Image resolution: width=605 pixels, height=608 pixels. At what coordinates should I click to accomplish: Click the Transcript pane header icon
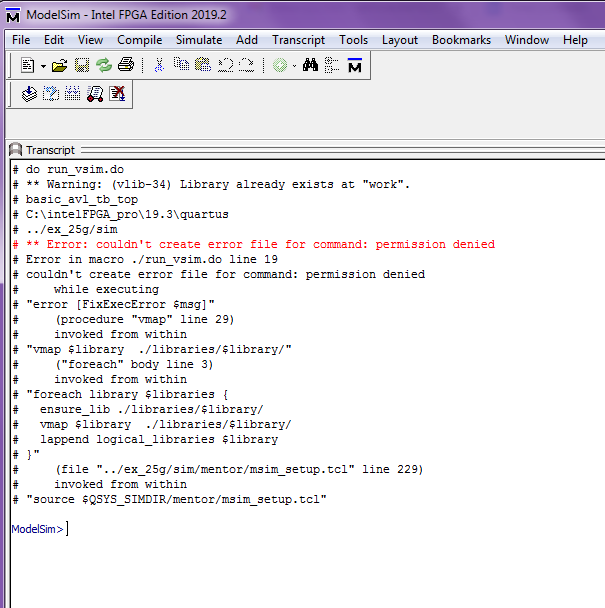tap(16, 150)
